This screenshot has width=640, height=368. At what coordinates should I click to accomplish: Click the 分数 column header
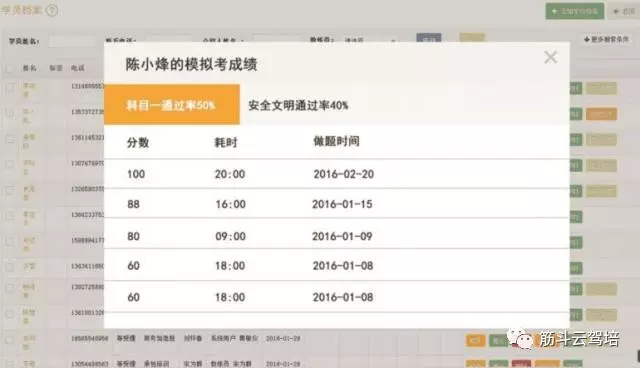click(x=138, y=143)
